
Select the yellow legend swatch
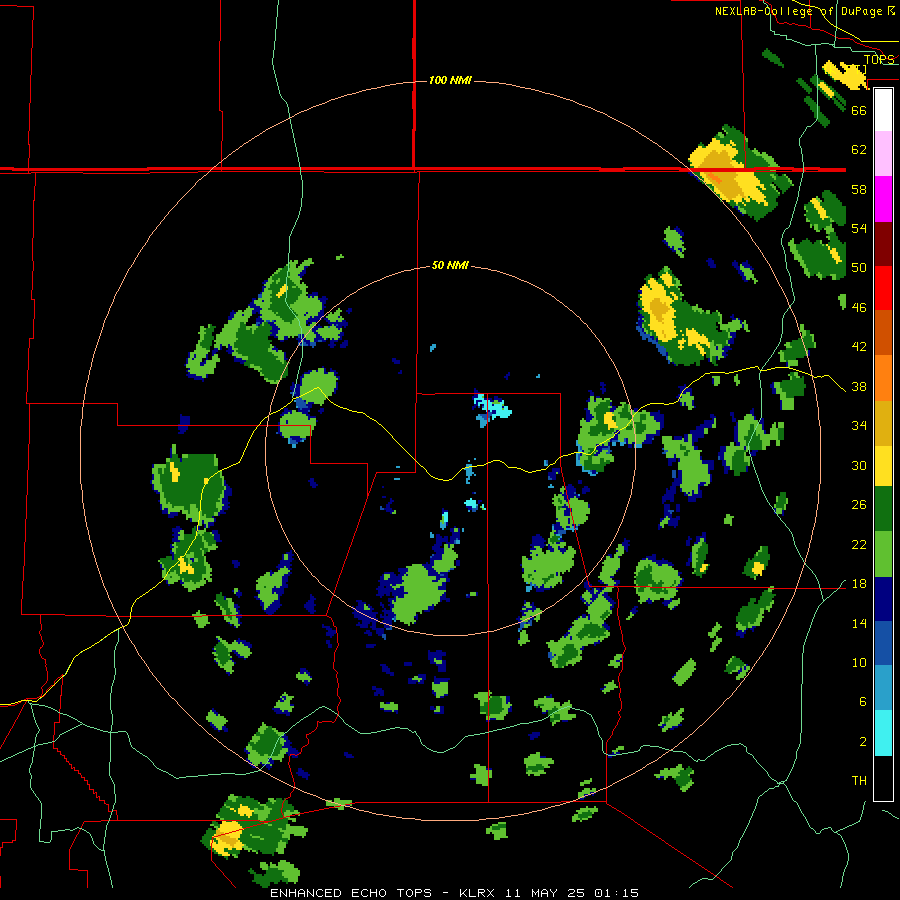(883, 466)
